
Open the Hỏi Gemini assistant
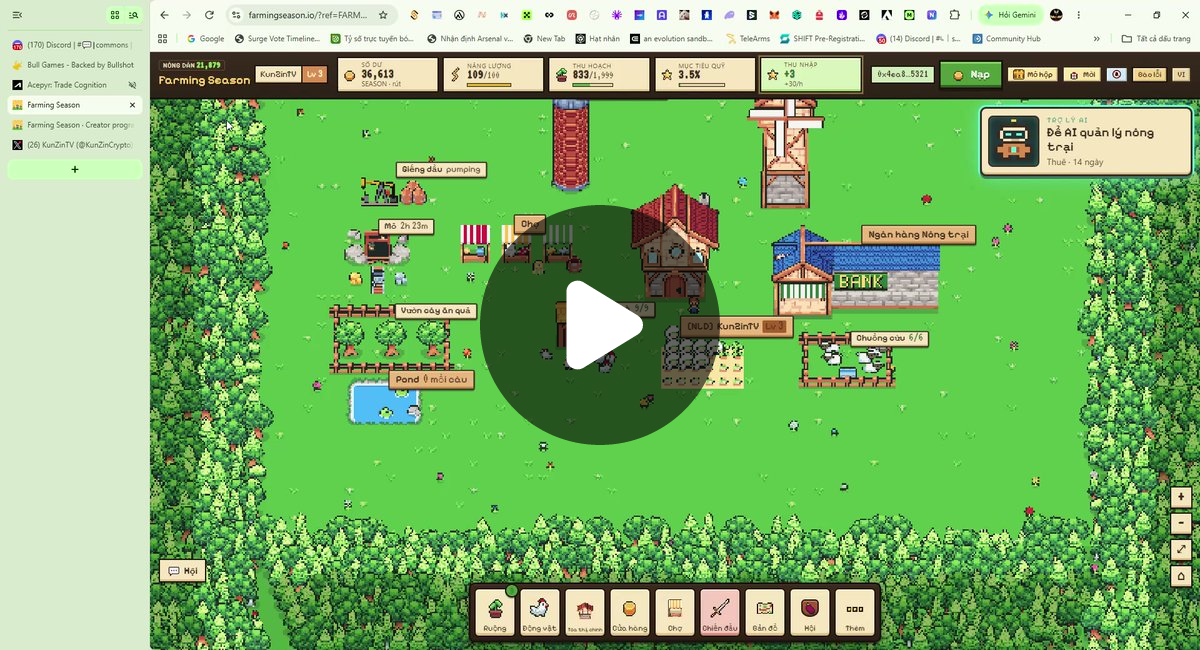(x=1010, y=15)
